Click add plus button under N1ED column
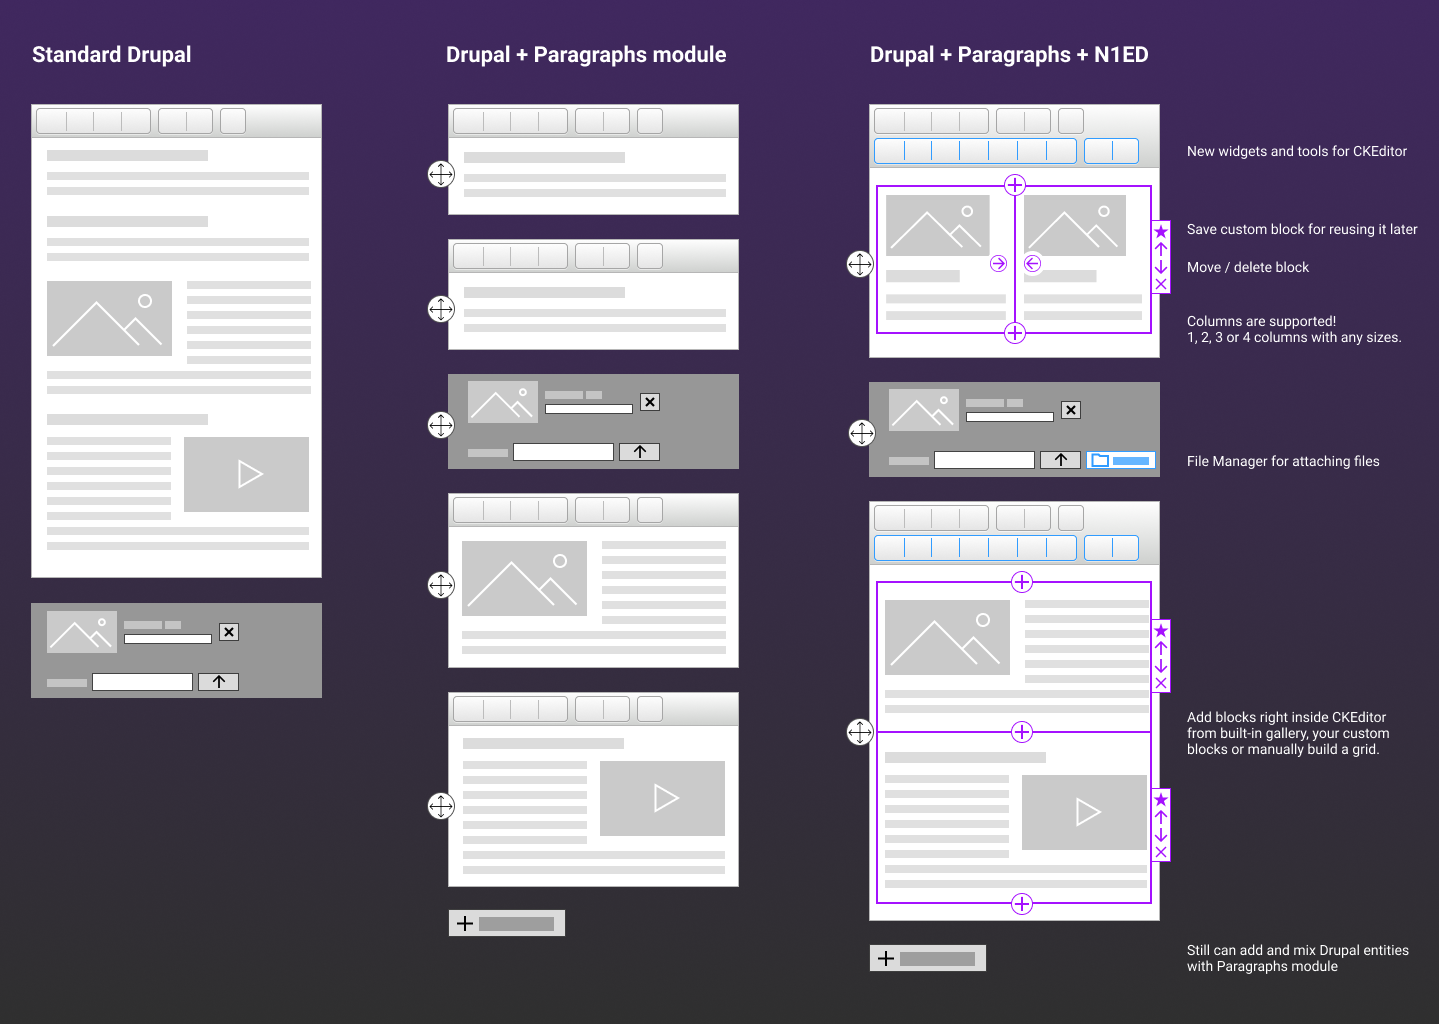Screen dimensions: 1439x1024 [928, 958]
